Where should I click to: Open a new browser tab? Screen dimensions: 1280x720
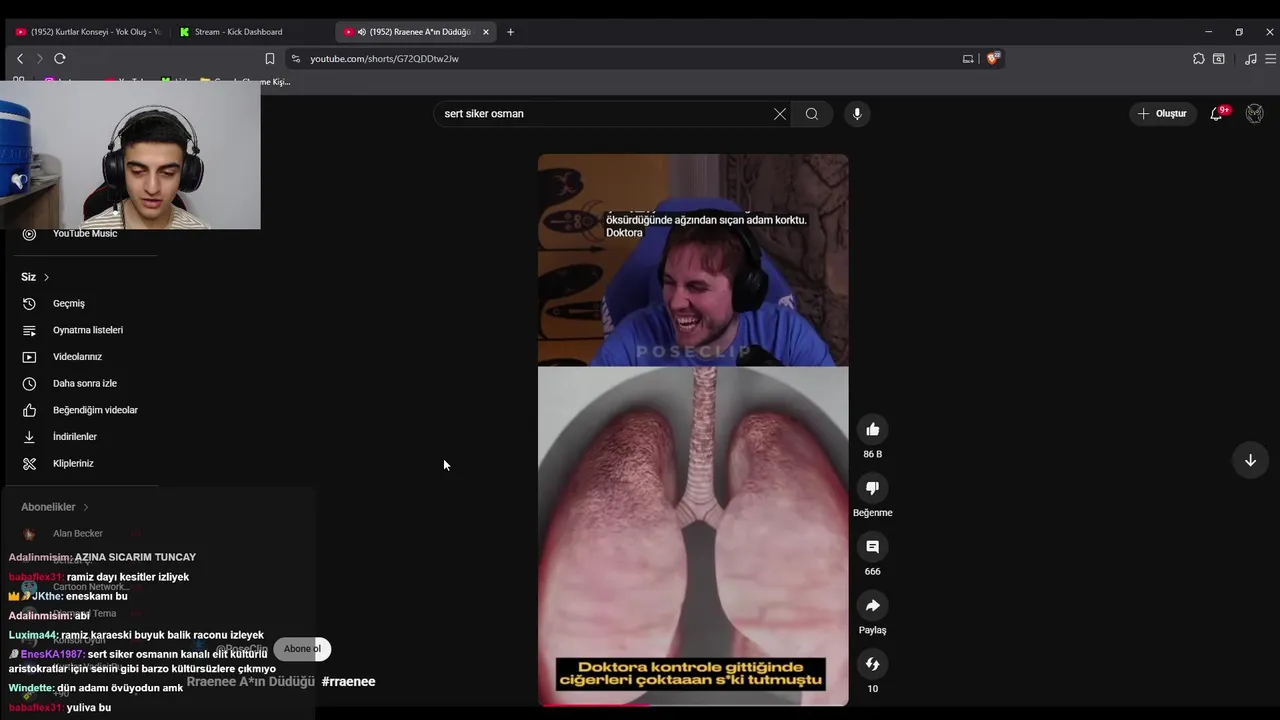(510, 32)
